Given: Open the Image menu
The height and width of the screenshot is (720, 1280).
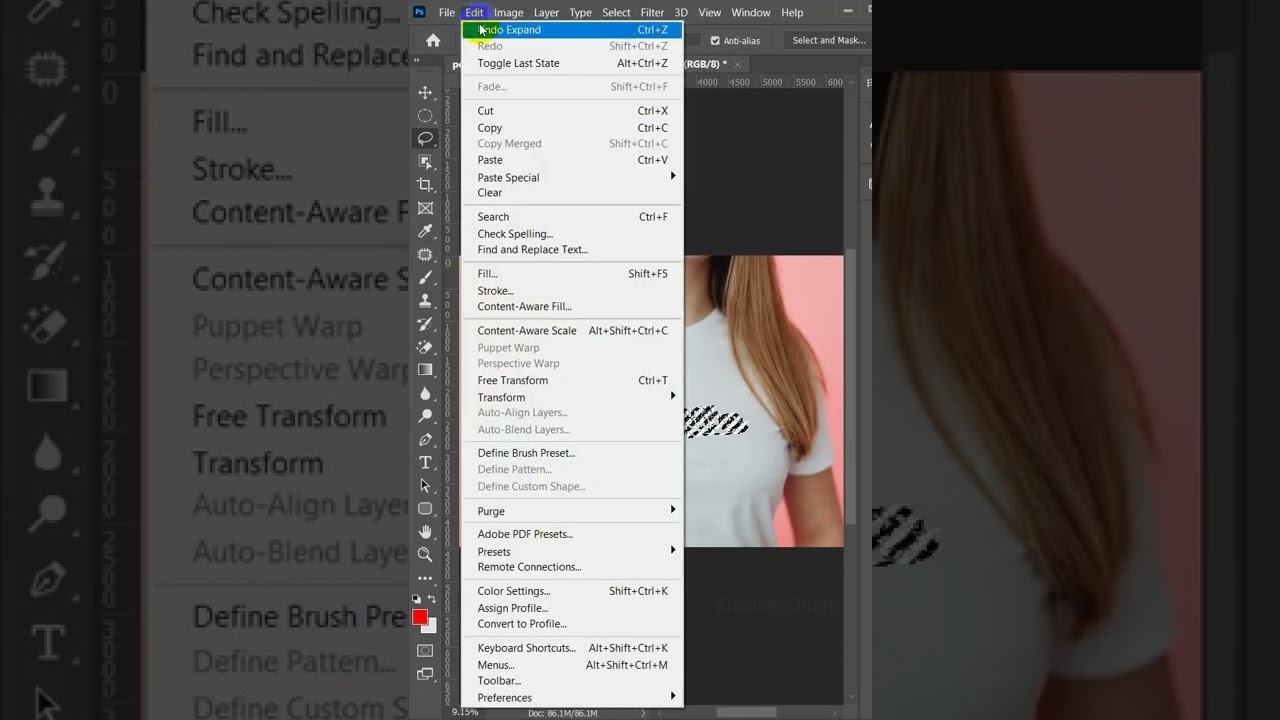Looking at the screenshot, I should [x=508, y=12].
